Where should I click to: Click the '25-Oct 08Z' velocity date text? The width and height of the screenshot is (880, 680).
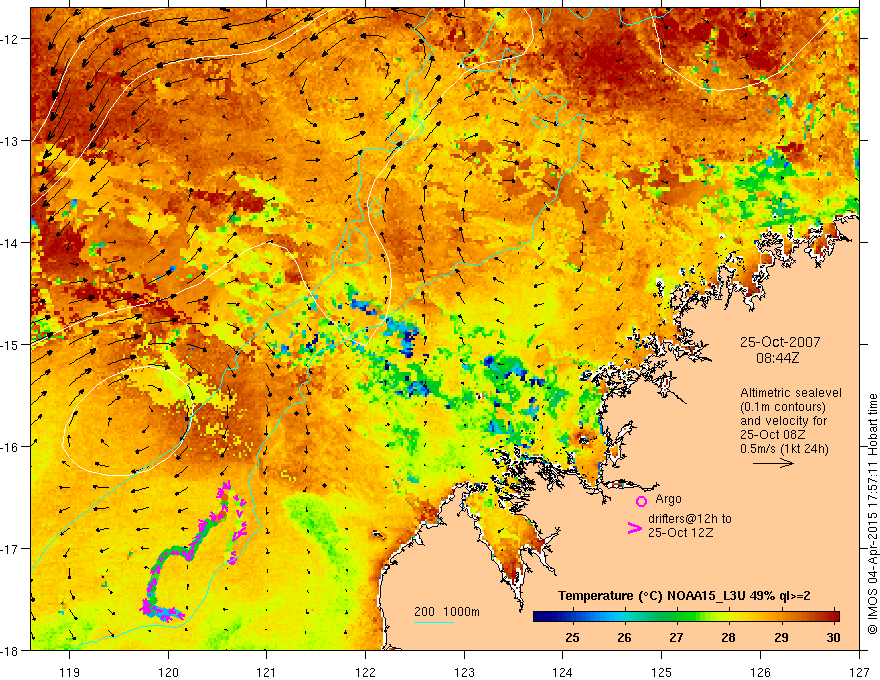[772, 435]
